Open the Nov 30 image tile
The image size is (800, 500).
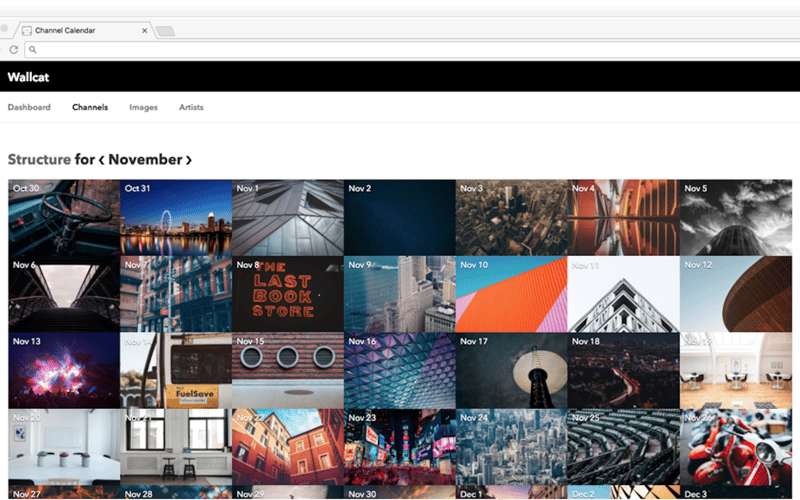(399, 492)
